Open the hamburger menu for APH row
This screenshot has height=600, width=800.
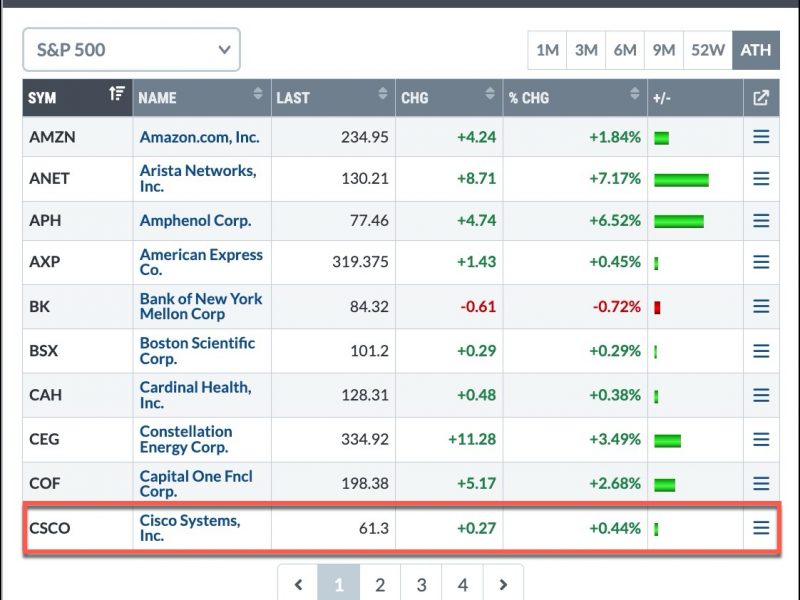(x=761, y=220)
